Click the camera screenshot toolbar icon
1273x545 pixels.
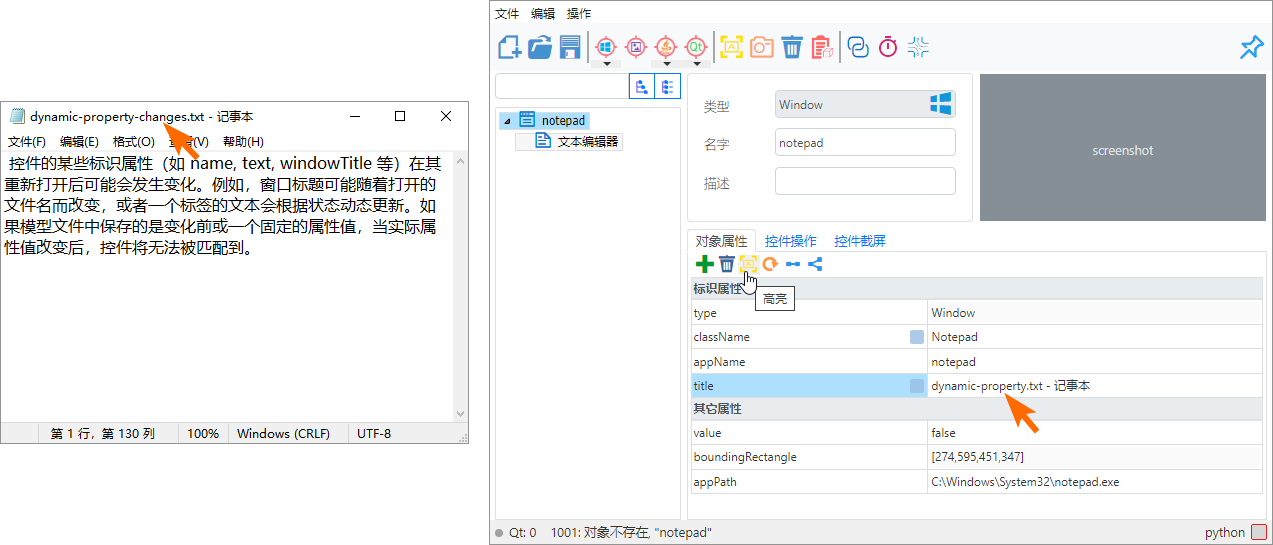762,47
